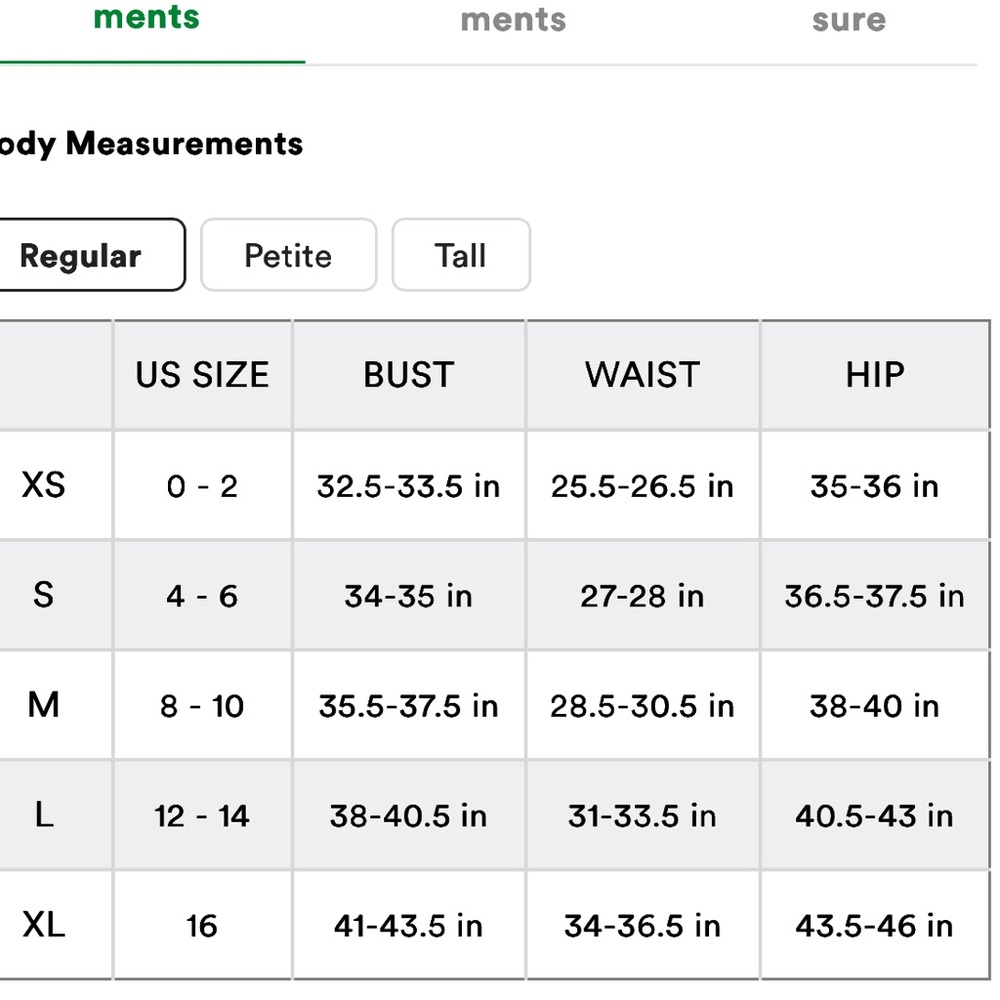1000x1000 pixels.
Task: Select the L size row label
Action: (x=43, y=815)
